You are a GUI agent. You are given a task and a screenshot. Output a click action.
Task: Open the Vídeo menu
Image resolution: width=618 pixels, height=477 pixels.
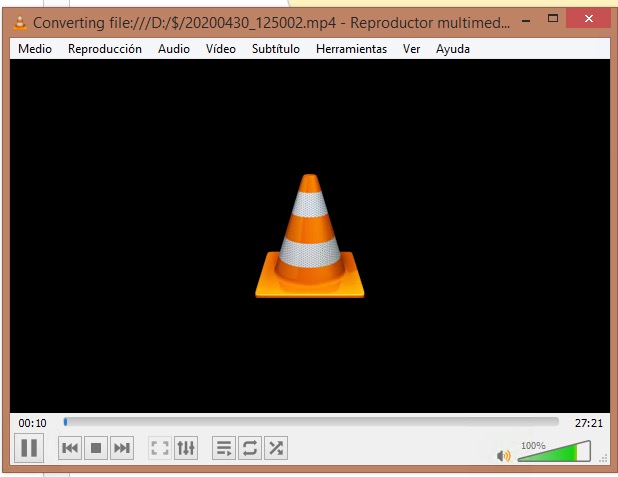point(221,49)
